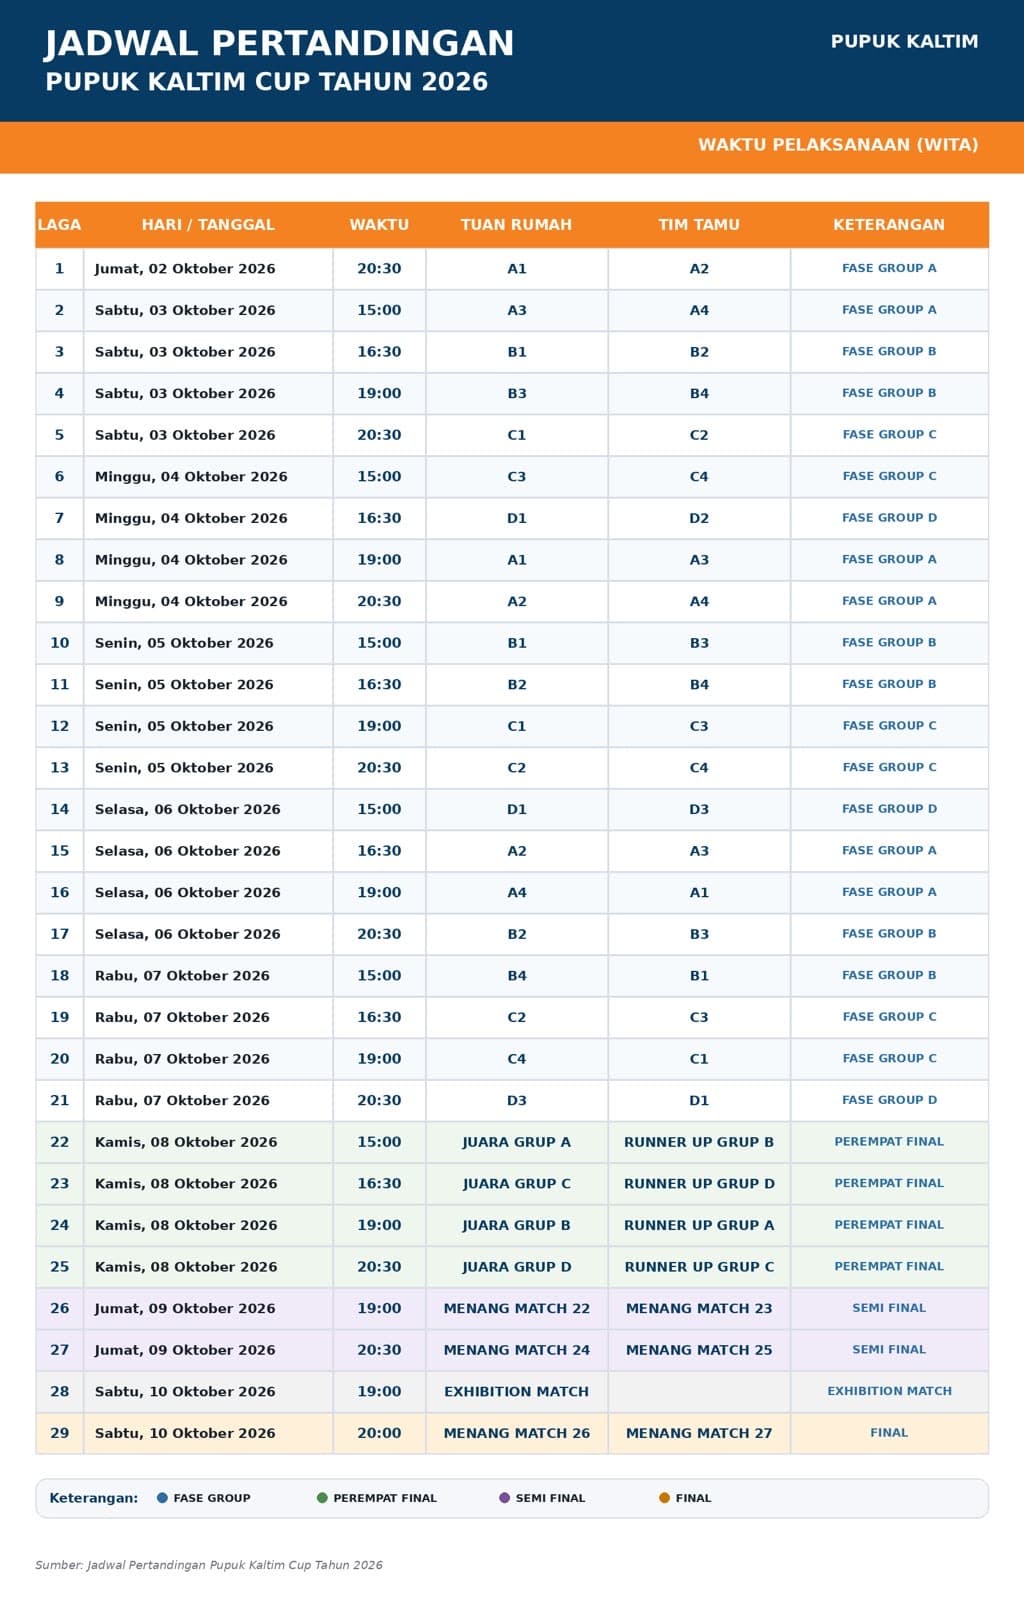Select the MENANG MATCH 25 cell
This screenshot has width=1024, height=1600.
(699, 1350)
